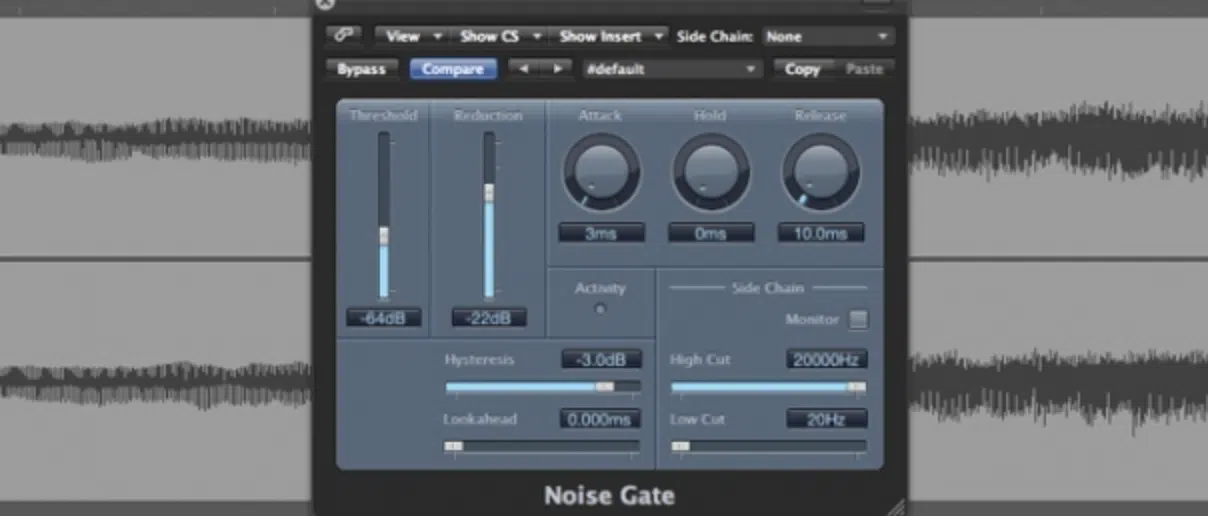Click the Hysteresis slider handle
Viewport: 1208px width, 516px height.
(605, 386)
